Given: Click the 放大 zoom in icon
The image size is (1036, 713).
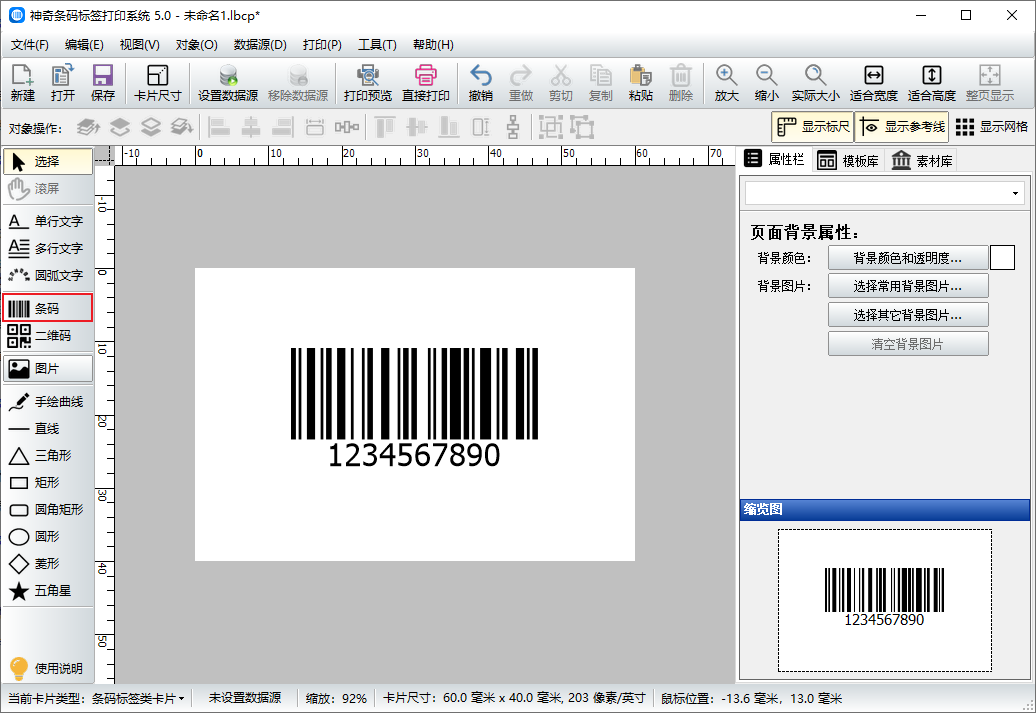Looking at the screenshot, I should pos(726,83).
